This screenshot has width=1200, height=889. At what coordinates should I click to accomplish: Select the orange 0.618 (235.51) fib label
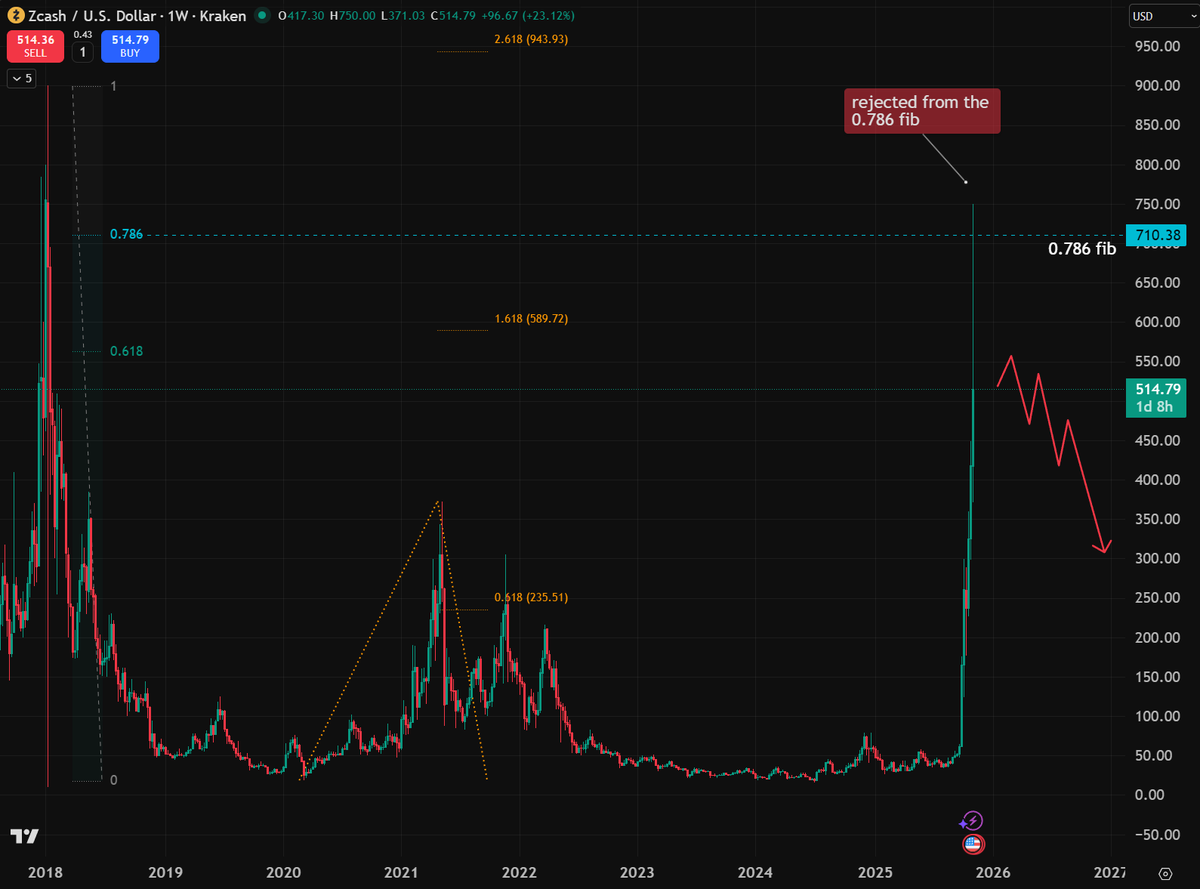pyautogui.click(x=531, y=597)
